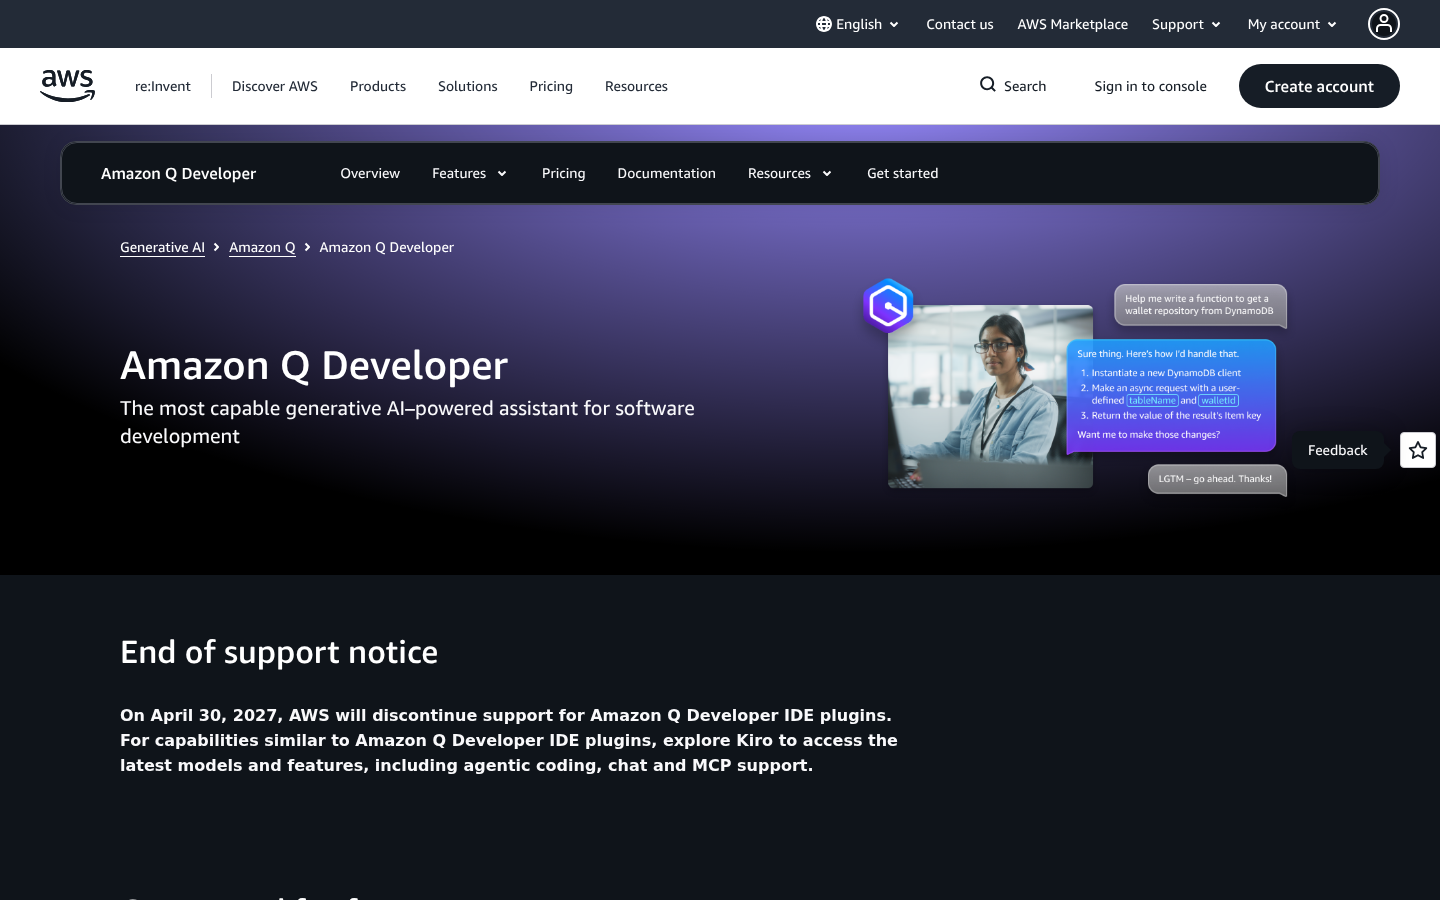Open Pricing in the main AWS nav
This screenshot has height=900, width=1440.
point(551,86)
